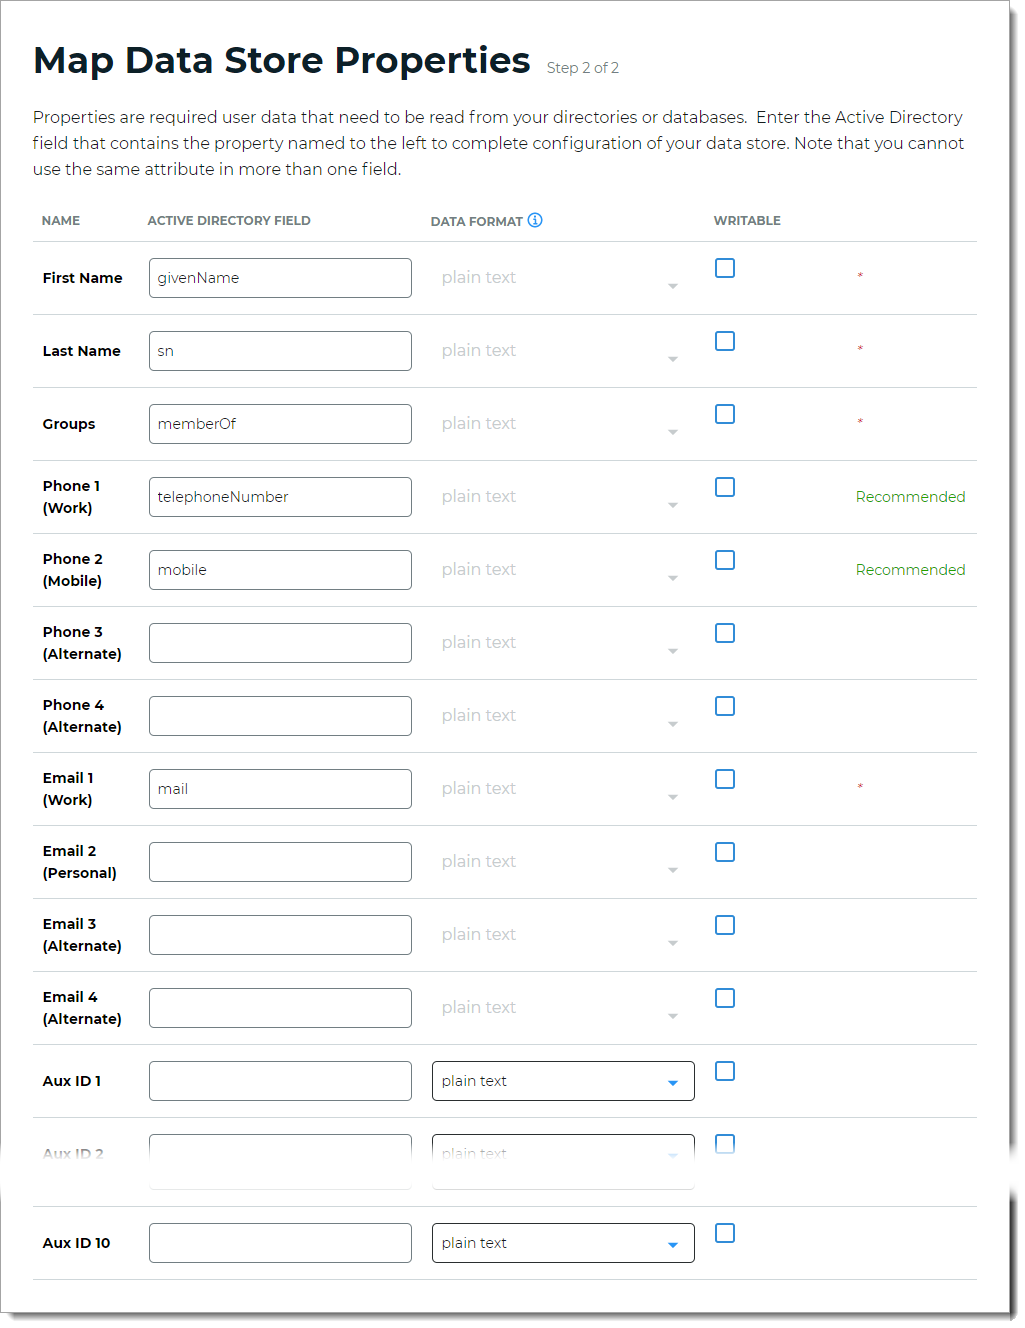1025x1328 pixels.
Task: Check the Writable box for Groups
Action: [725, 414]
